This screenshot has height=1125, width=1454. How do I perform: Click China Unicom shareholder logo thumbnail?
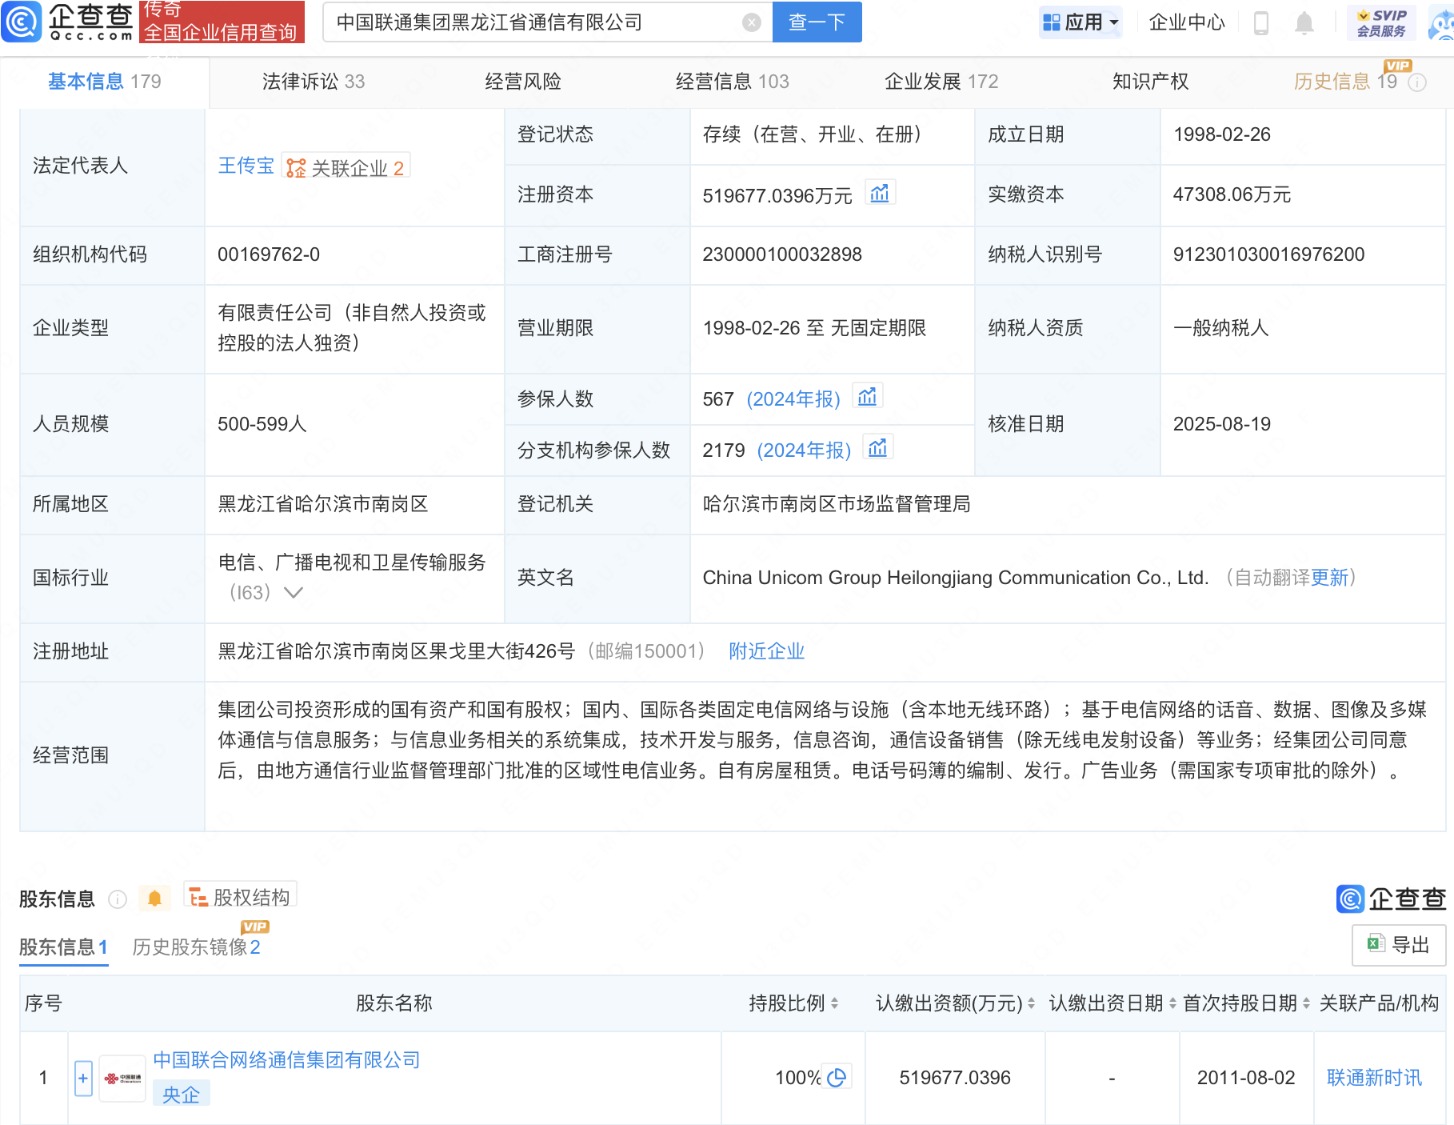[x=123, y=1078]
